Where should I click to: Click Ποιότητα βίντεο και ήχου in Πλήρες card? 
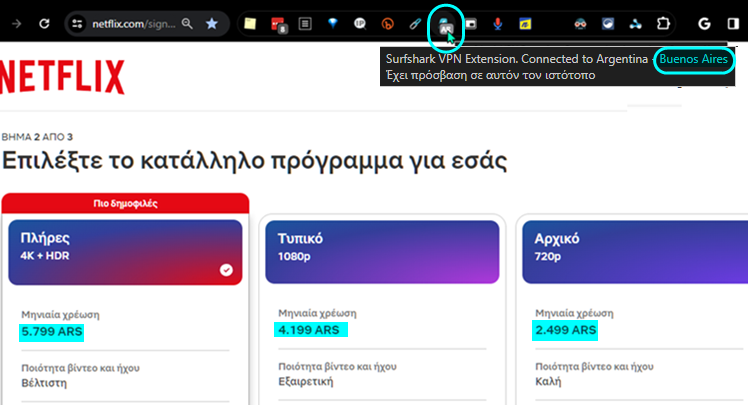click(80, 368)
